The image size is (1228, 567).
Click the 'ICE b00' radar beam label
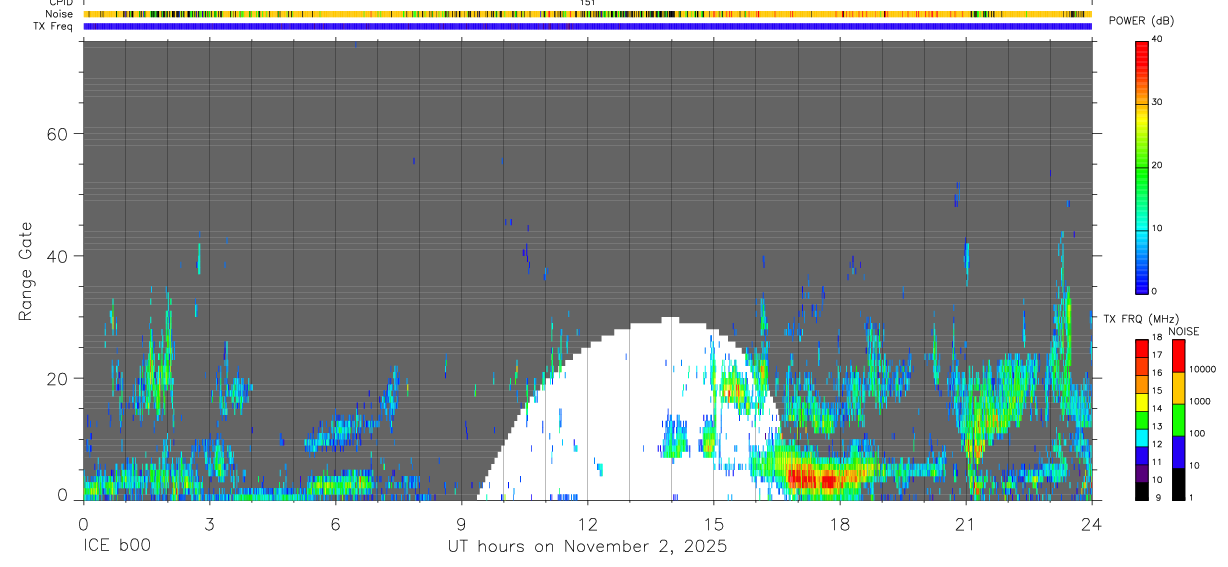[118, 546]
